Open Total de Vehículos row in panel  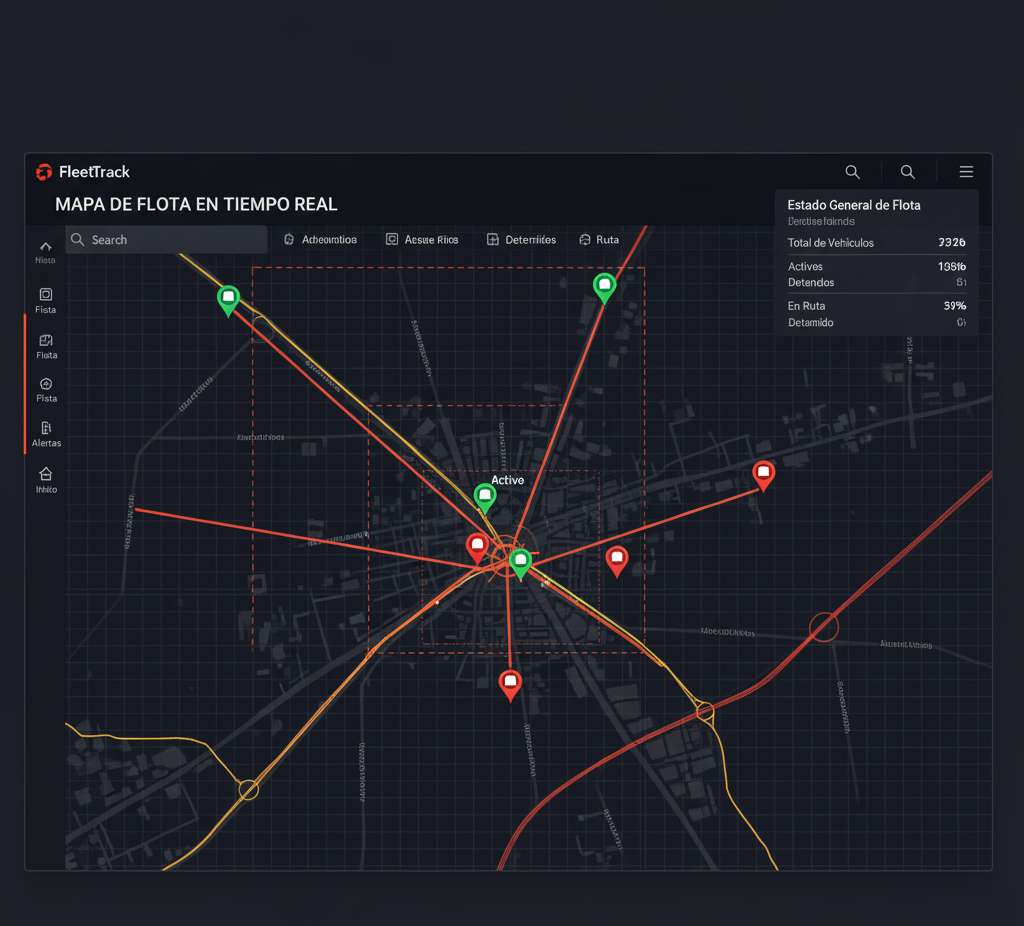(x=876, y=243)
